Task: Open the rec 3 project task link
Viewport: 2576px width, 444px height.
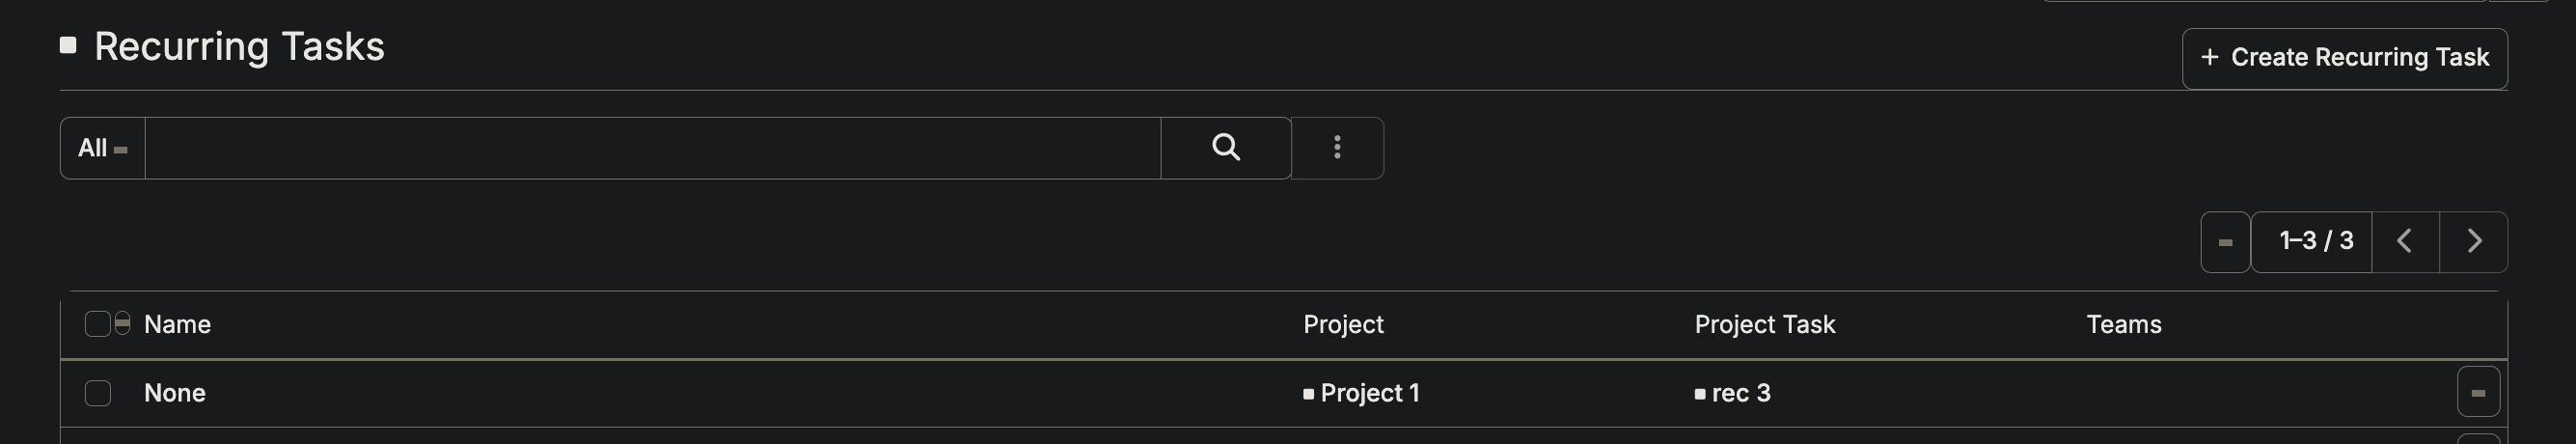Action: click(1740, 393)
